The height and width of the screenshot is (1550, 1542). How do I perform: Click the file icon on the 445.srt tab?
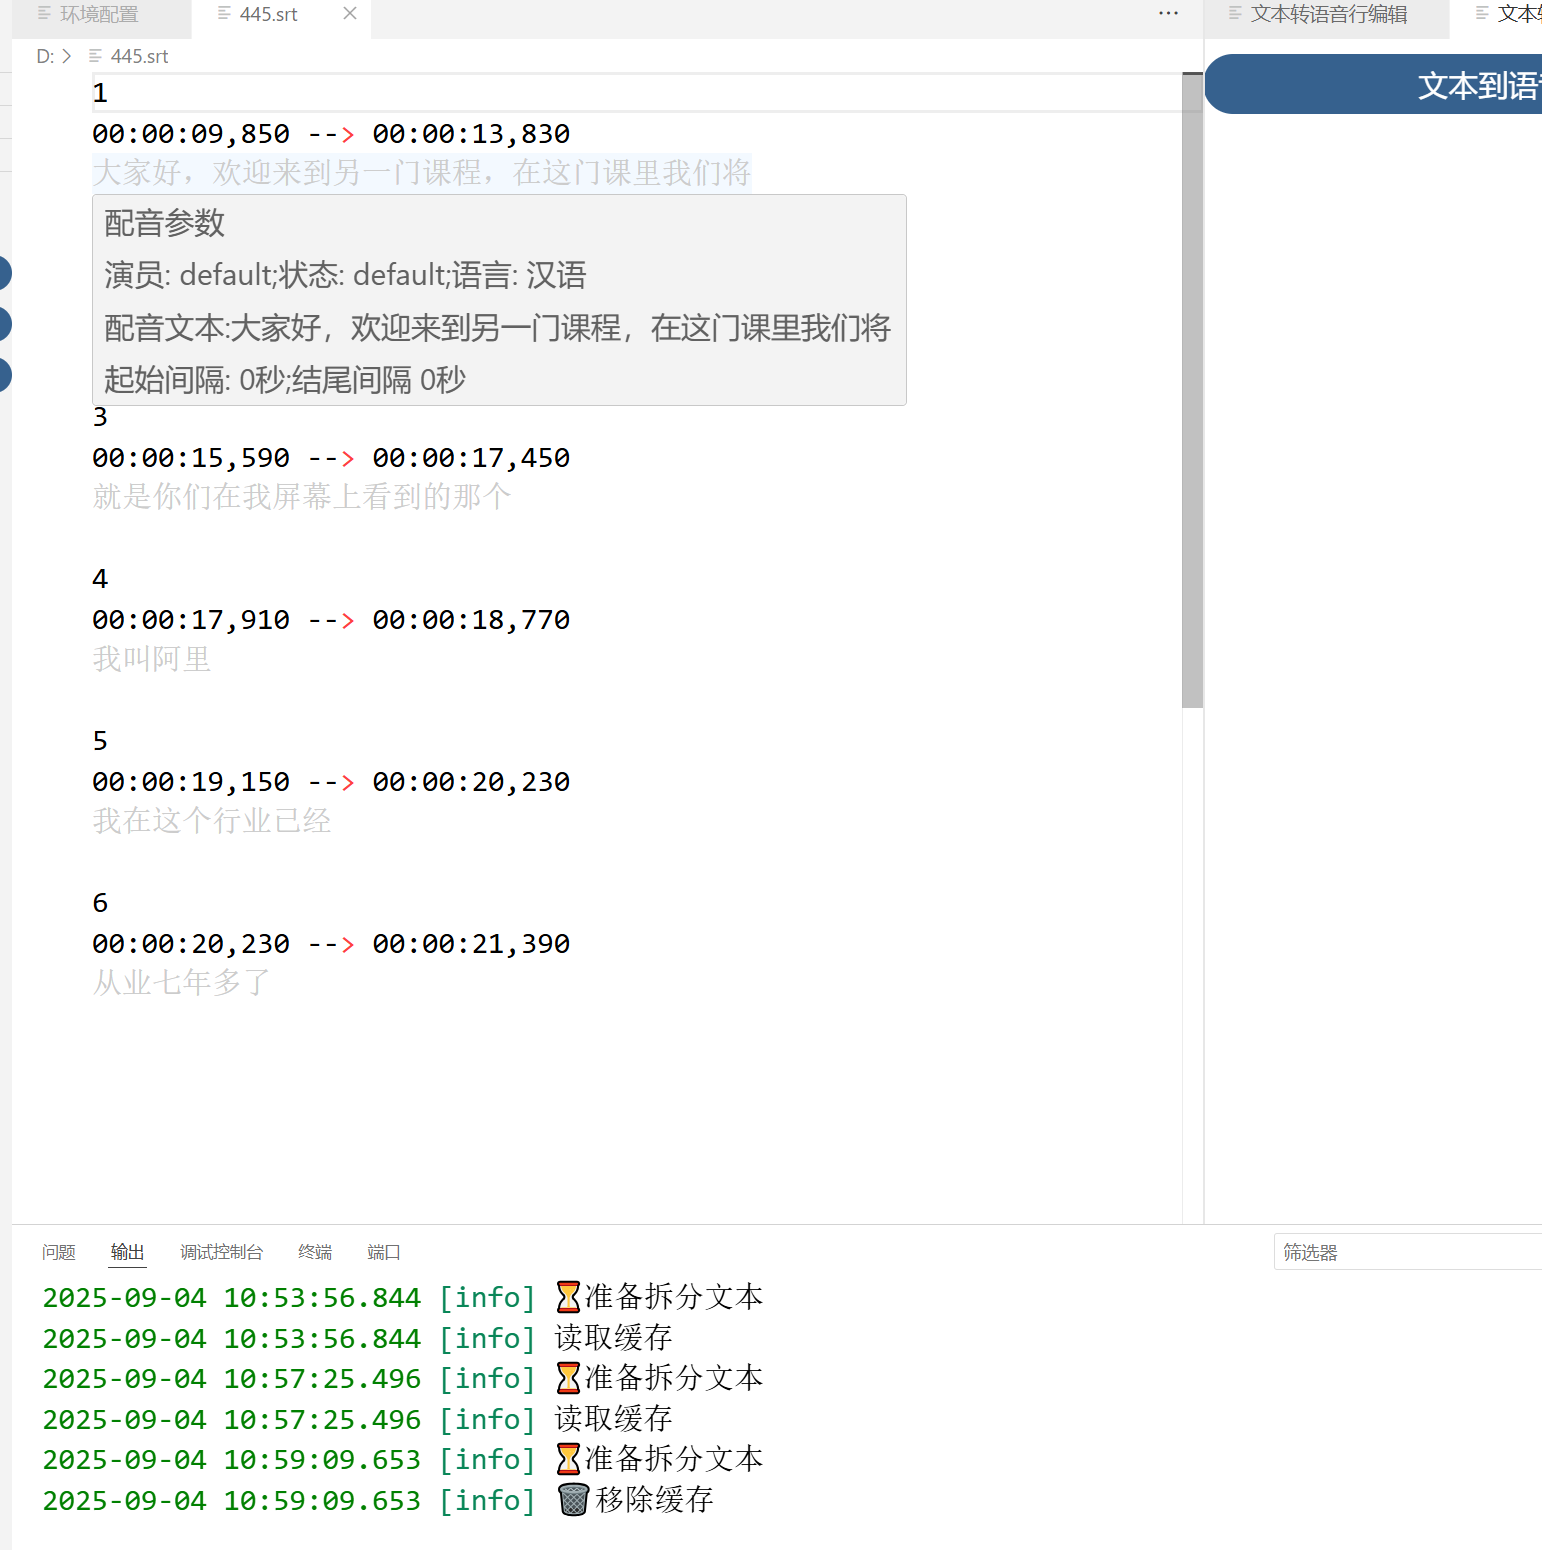tap(224, 14)
